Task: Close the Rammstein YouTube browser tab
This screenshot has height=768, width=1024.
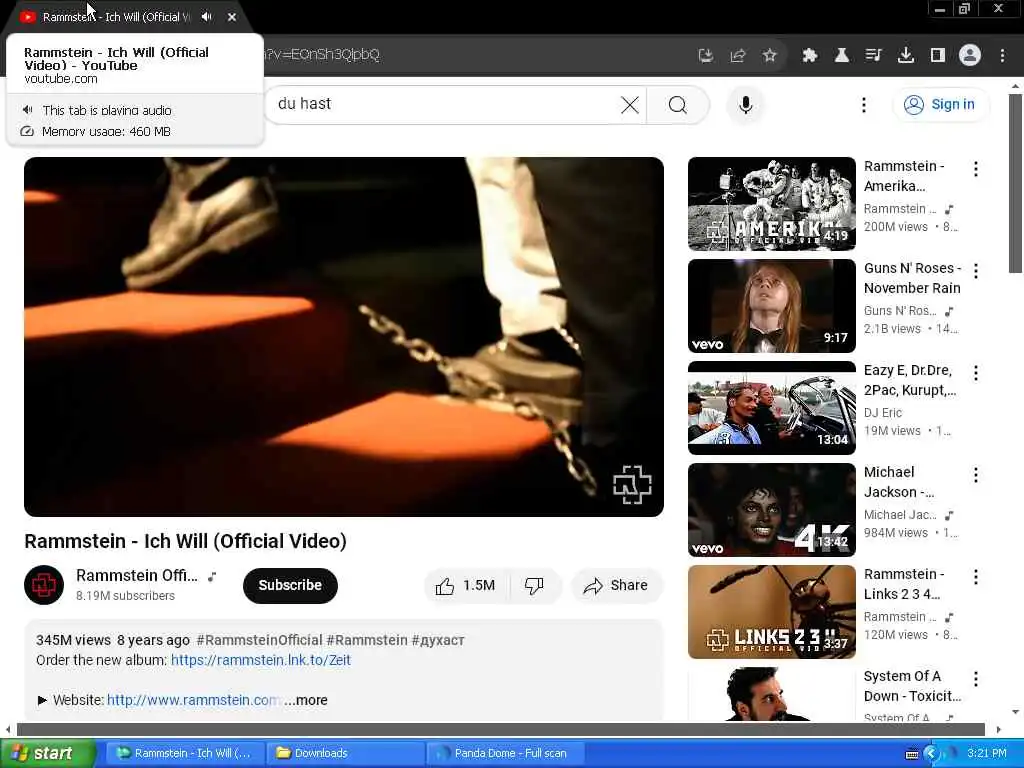Action: (232, 17)
